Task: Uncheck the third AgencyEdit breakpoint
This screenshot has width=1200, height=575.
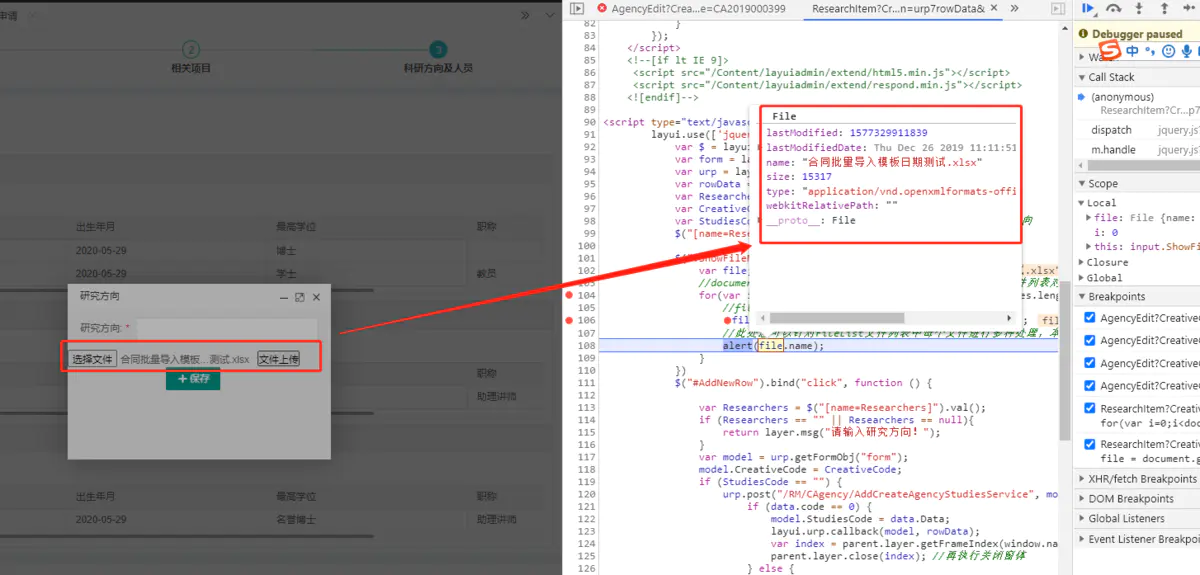Action: click(x=1090, y=363)
